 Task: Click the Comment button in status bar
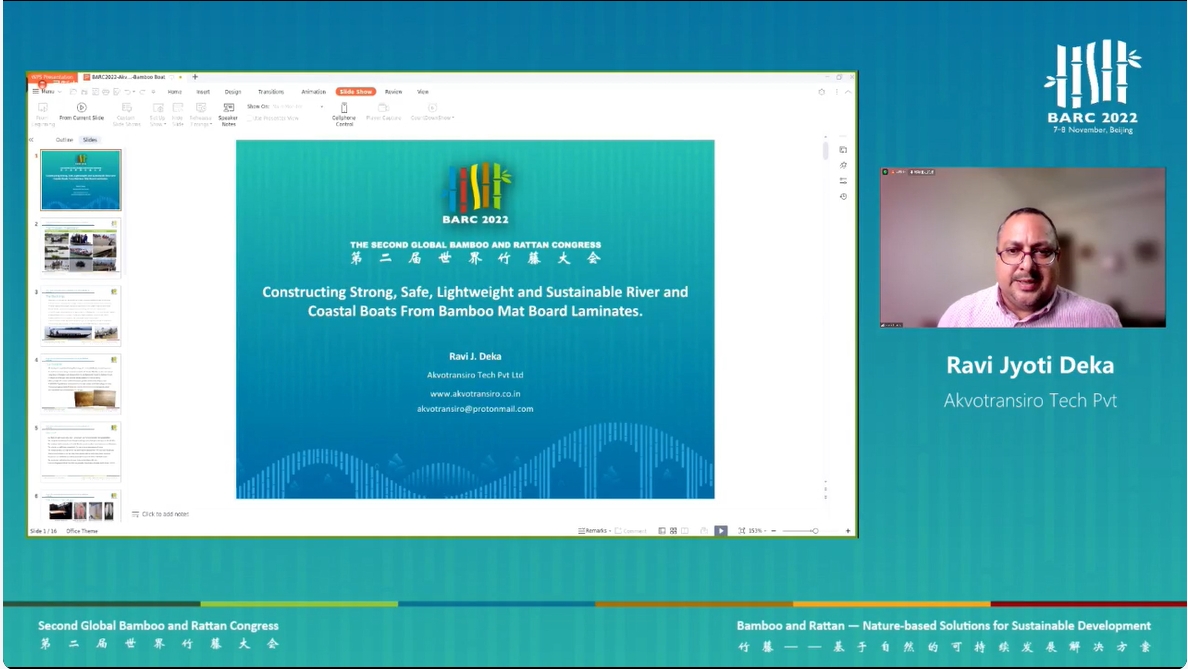click(x=631, y=531)
